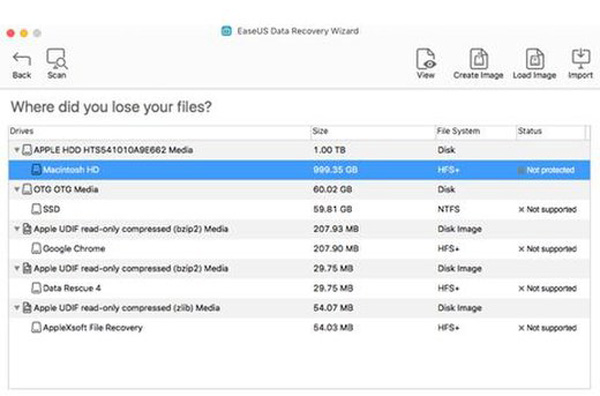Minimize the window with the yellow button
This screenshot has height=396, width=600.
click(x=24, y=33)
